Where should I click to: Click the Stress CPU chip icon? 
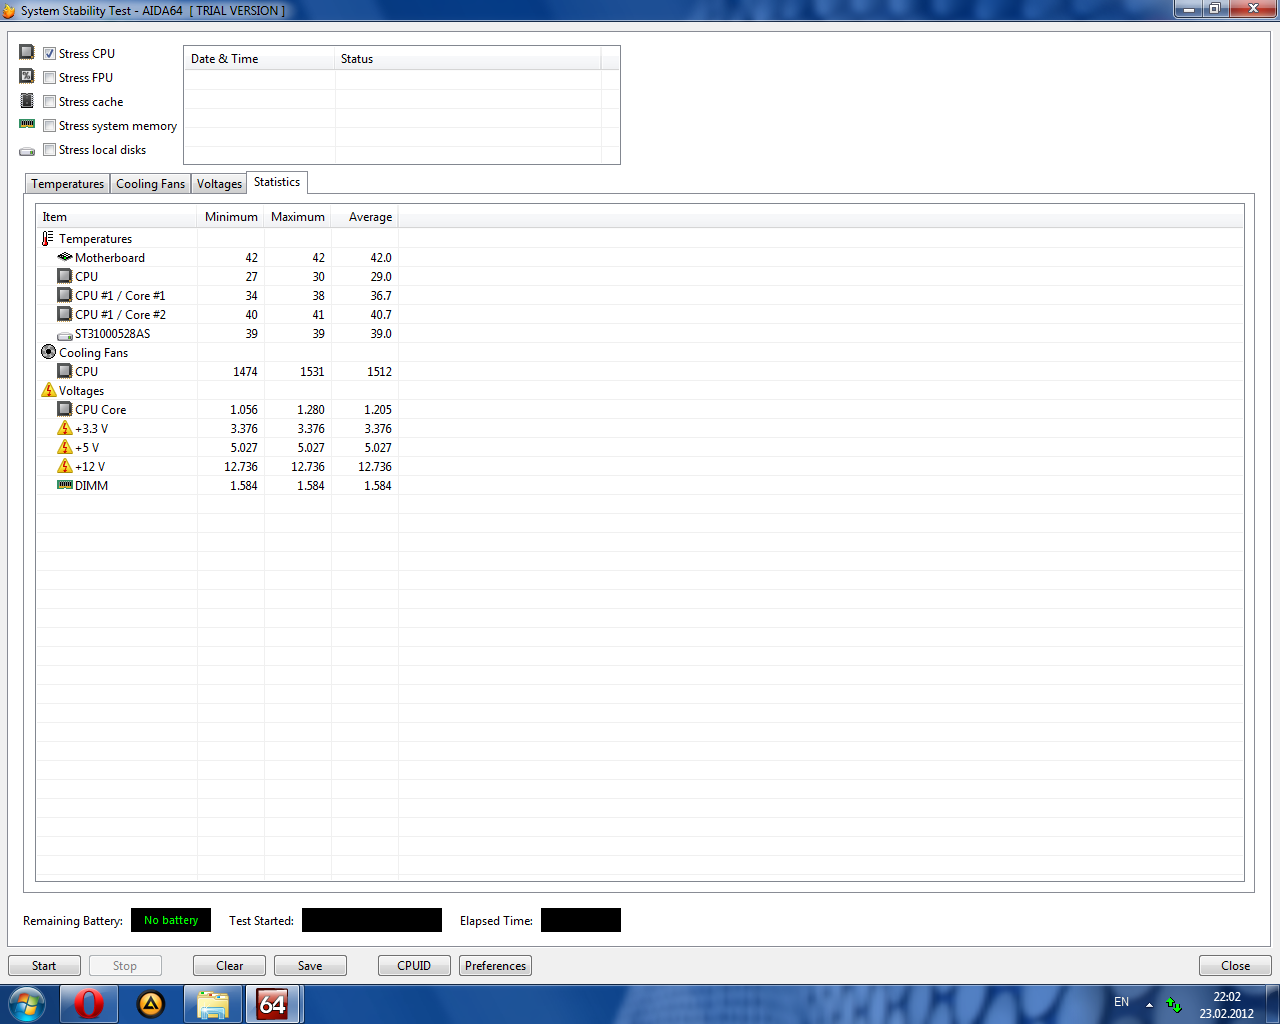click(x=27, y=52)
